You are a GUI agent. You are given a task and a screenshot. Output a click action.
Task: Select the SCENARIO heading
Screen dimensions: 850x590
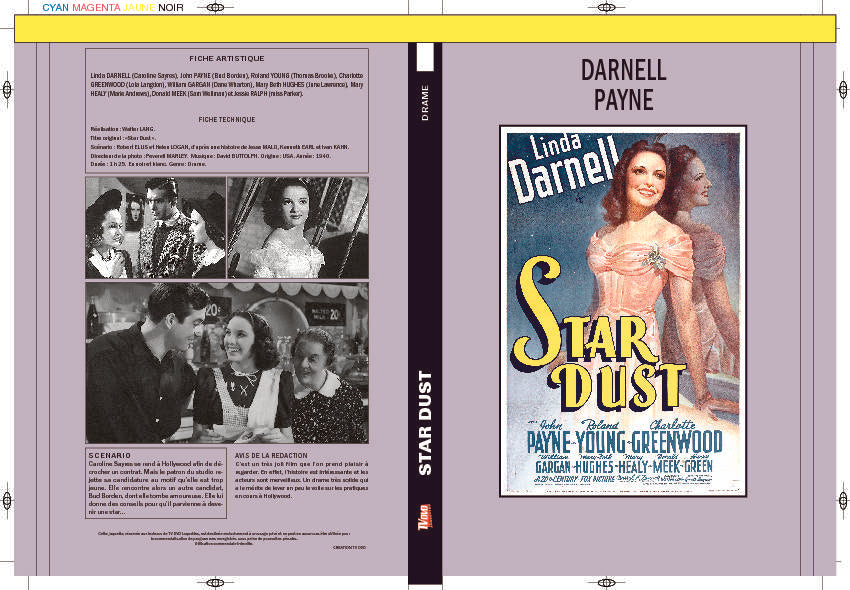(110, 456)
